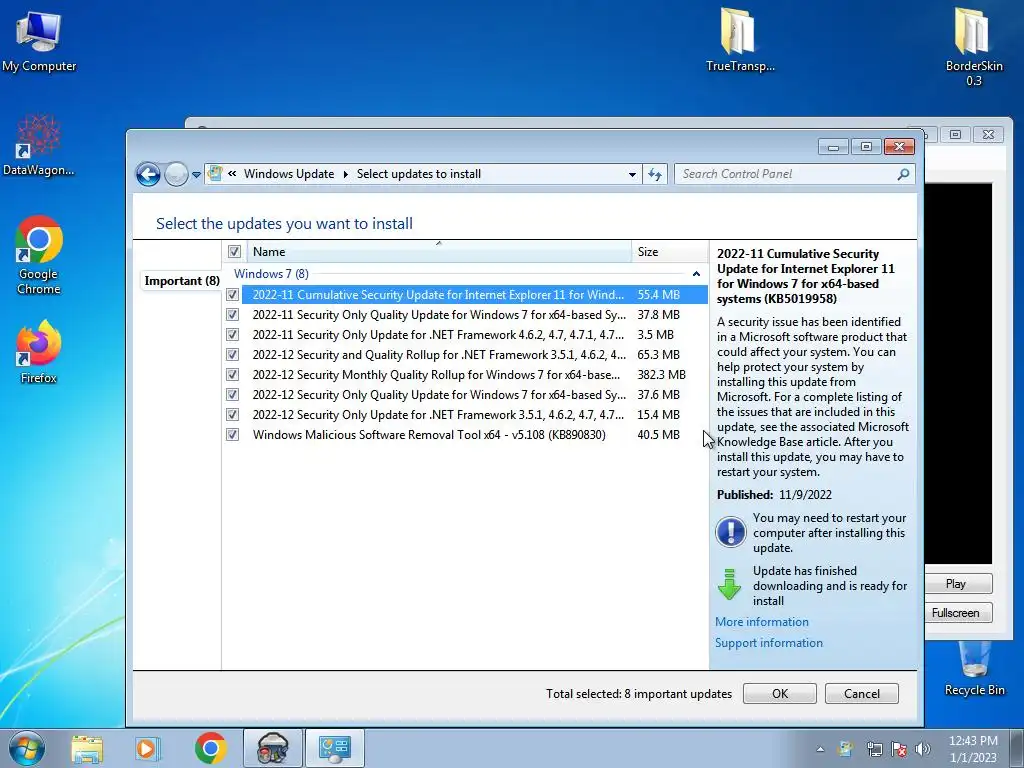Screen dimensions: 1024x768
Task: Open the breadcrumb arrow after Windows Update
Action: [345, 174]
